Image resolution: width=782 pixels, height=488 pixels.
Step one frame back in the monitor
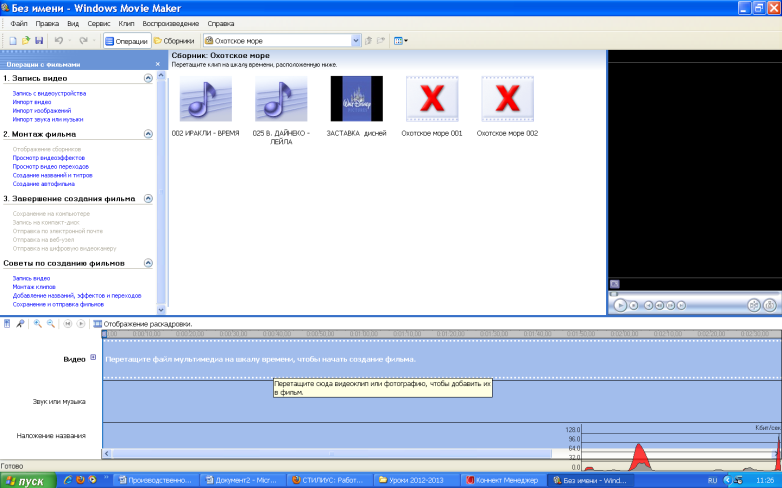pyautogui.click(x=659, y=305)
